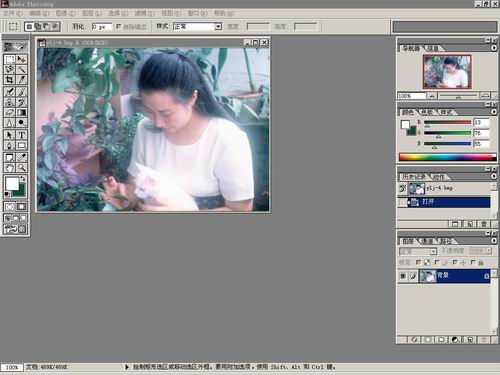Image resolution: width=500 pixels, height=375 pixels.
Task: Select the Hand tool
Action: [9, 168]
